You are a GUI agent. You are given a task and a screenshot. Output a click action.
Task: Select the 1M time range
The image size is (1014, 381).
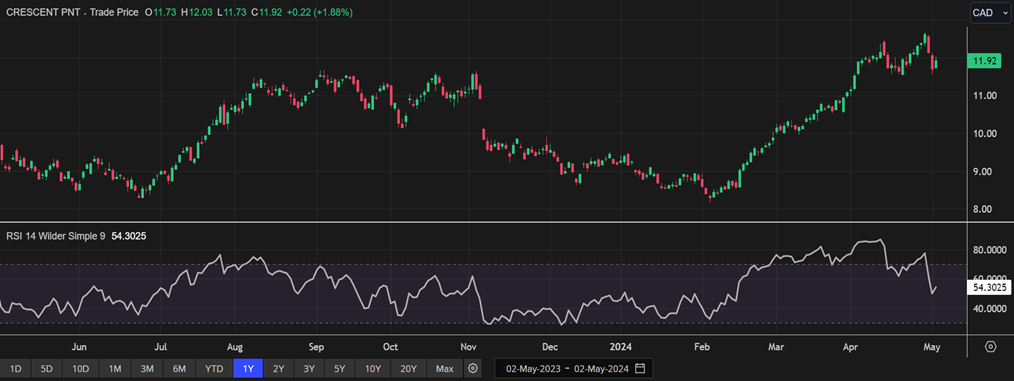114,369
